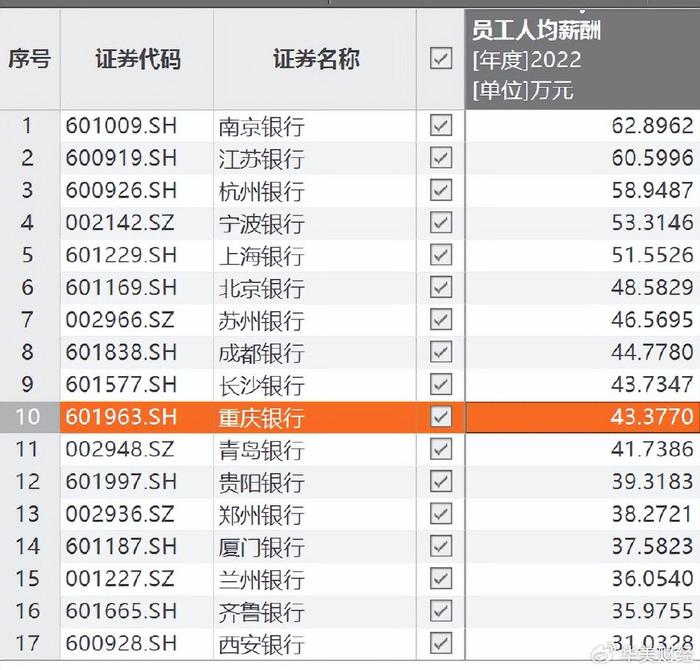
Task: Select stock code 600919.SH
Action: [x=121, y=158]
